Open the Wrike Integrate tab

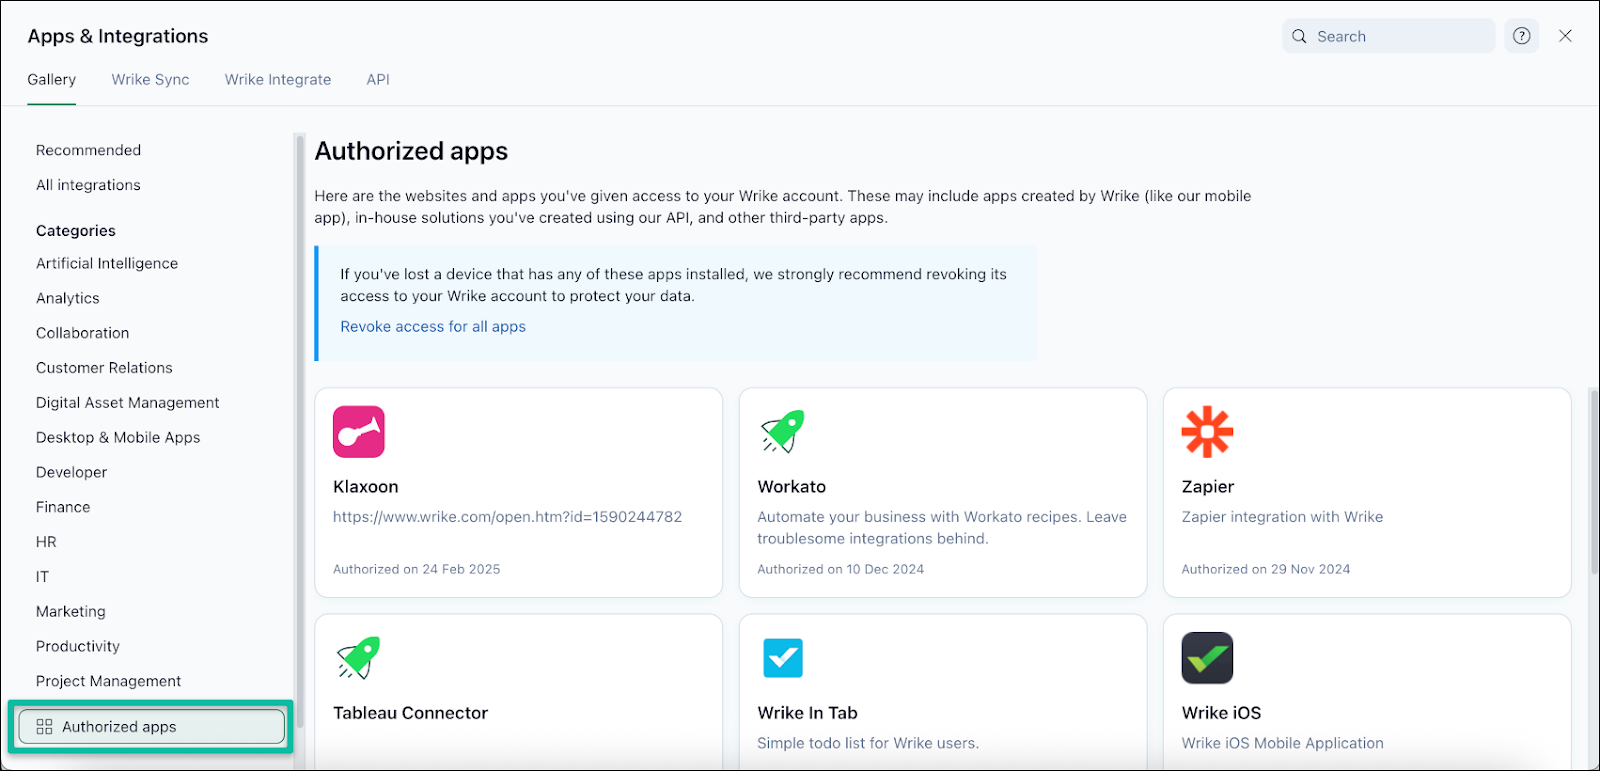pyautogui.click(x=278, y=79)
